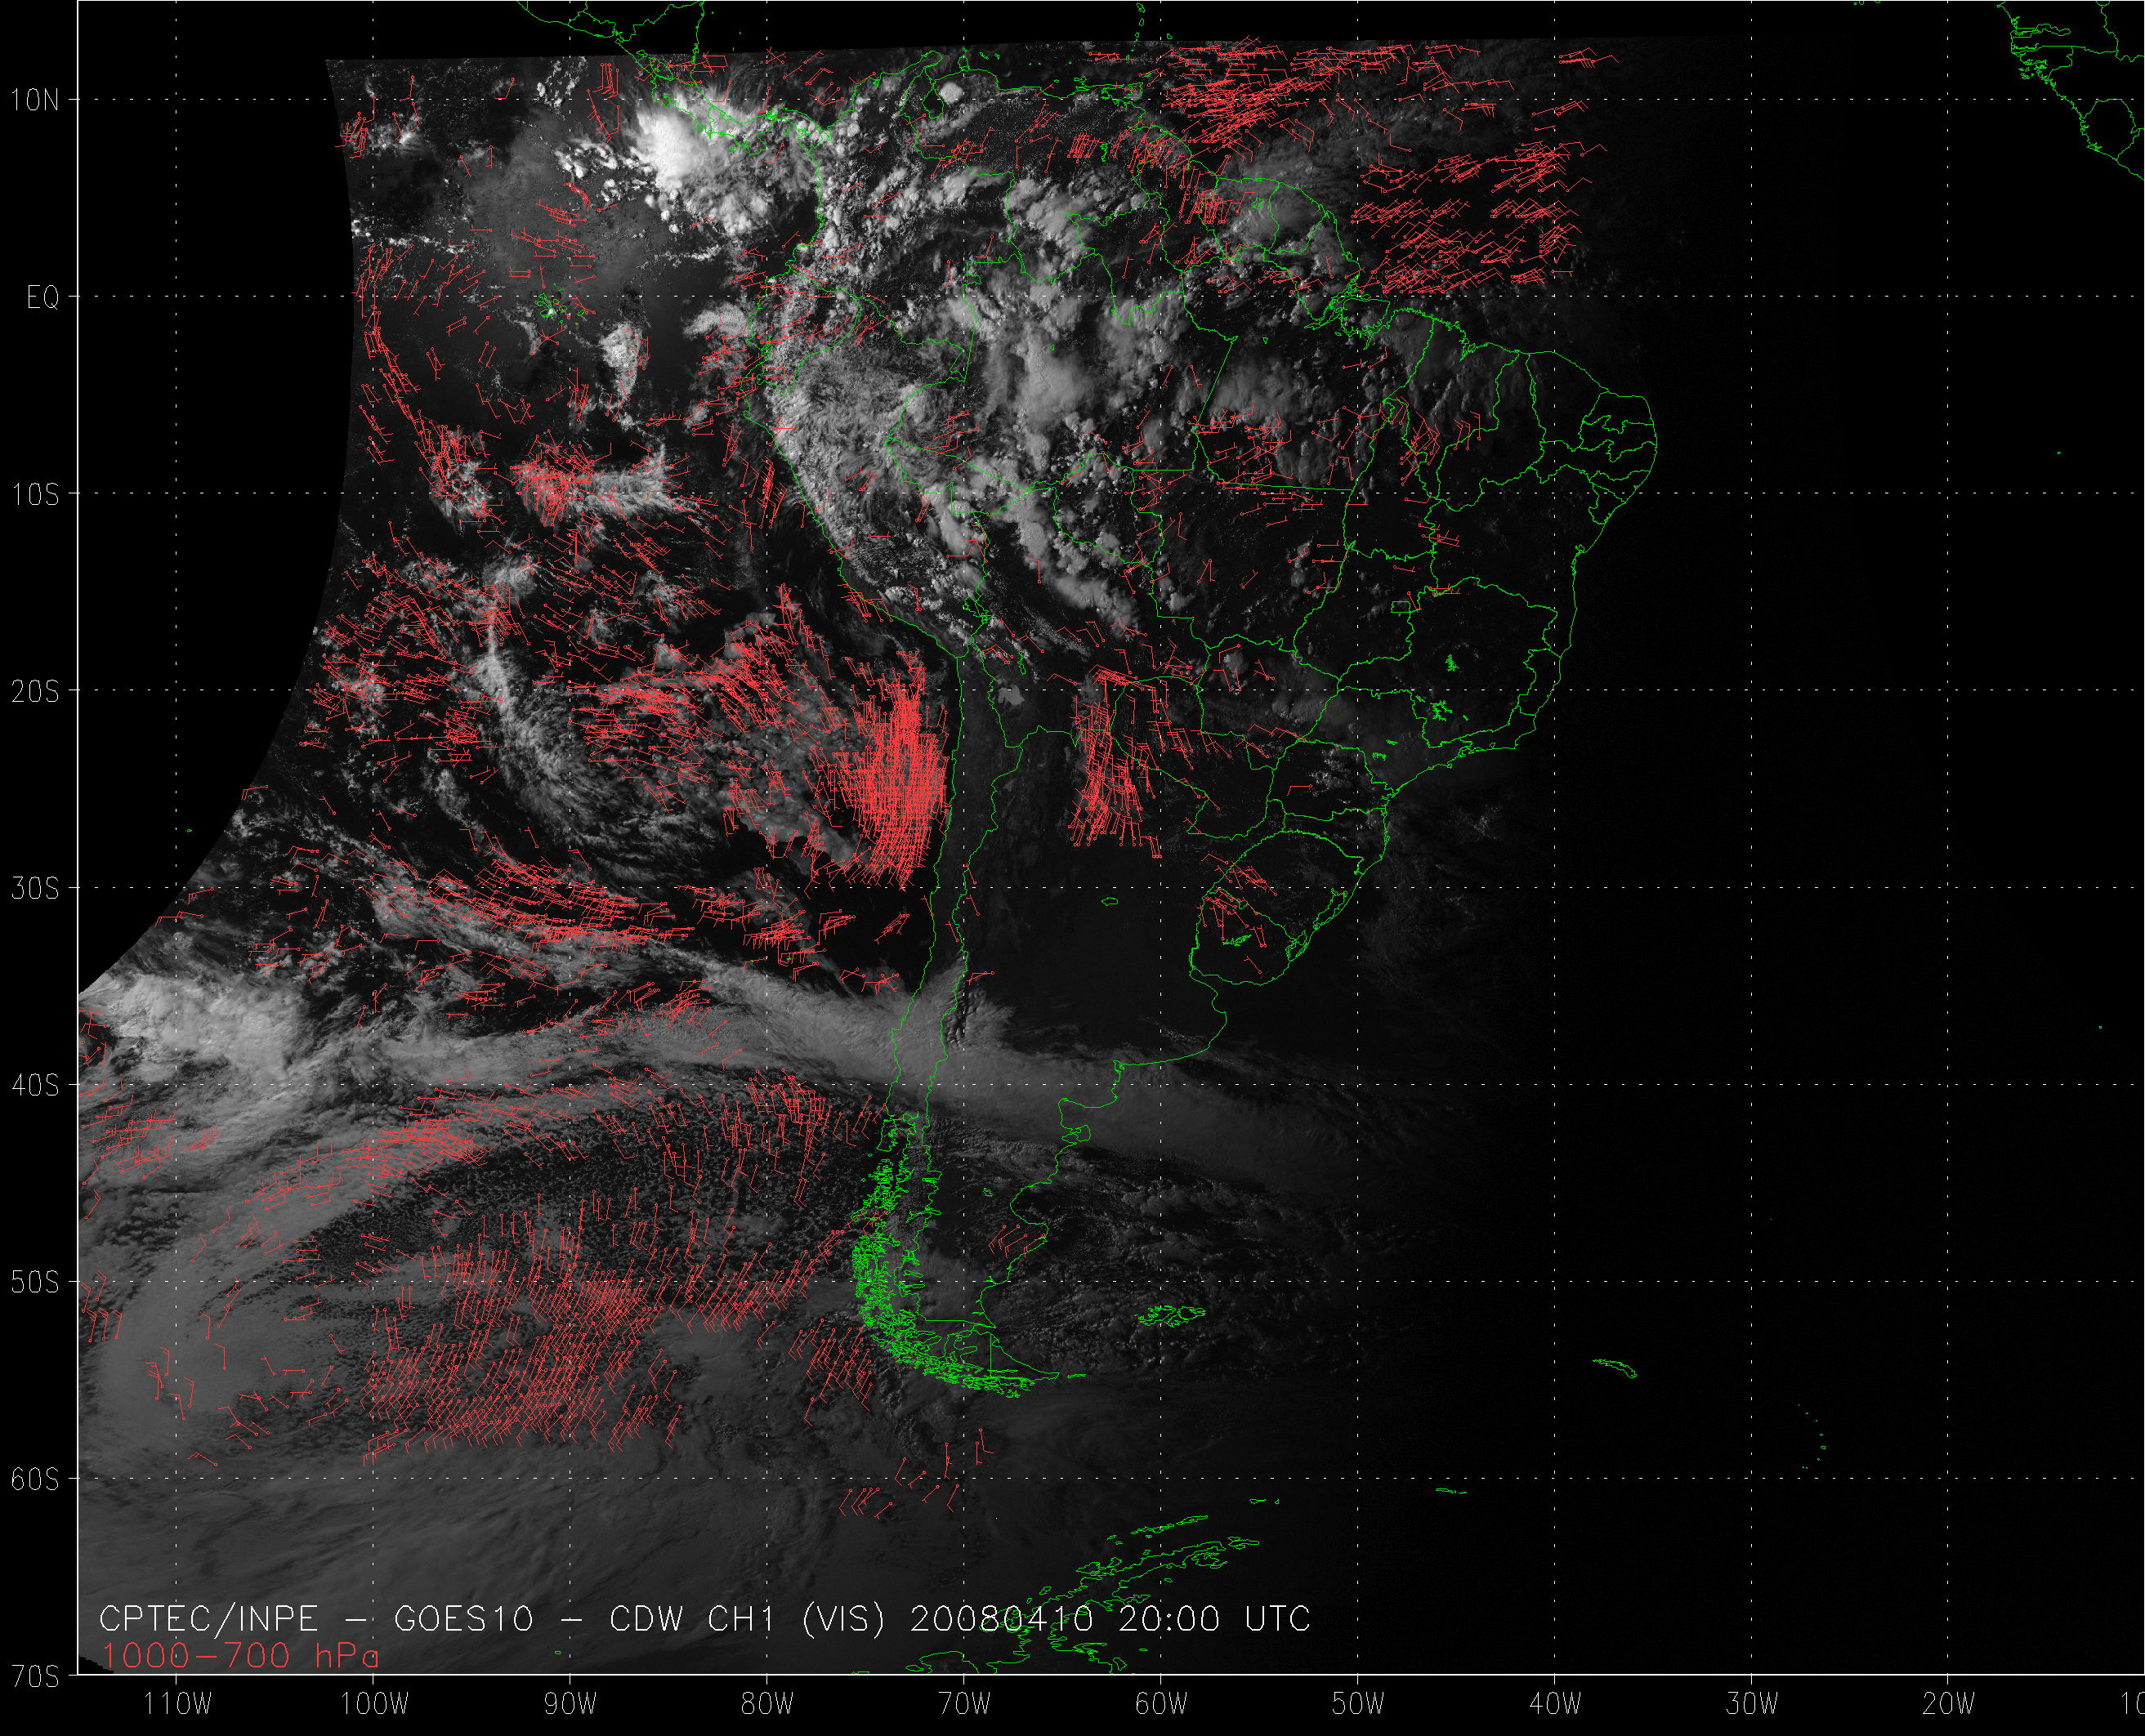This screenshot has width=2145, height=1736.
Task: Click the 10N latitude label
Action: coord(35,100)
